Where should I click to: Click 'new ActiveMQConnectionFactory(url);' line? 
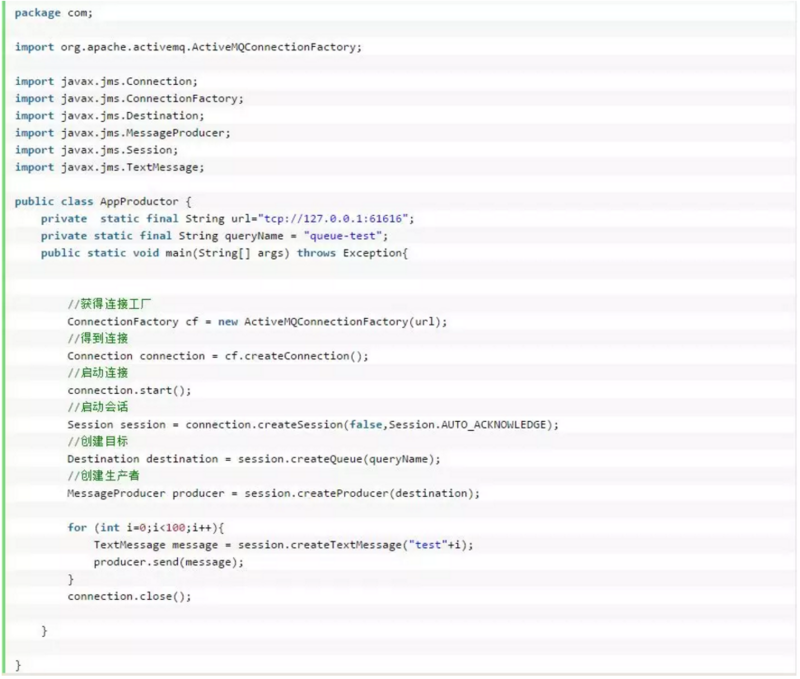pyautogui.click(x=257, y=322)
